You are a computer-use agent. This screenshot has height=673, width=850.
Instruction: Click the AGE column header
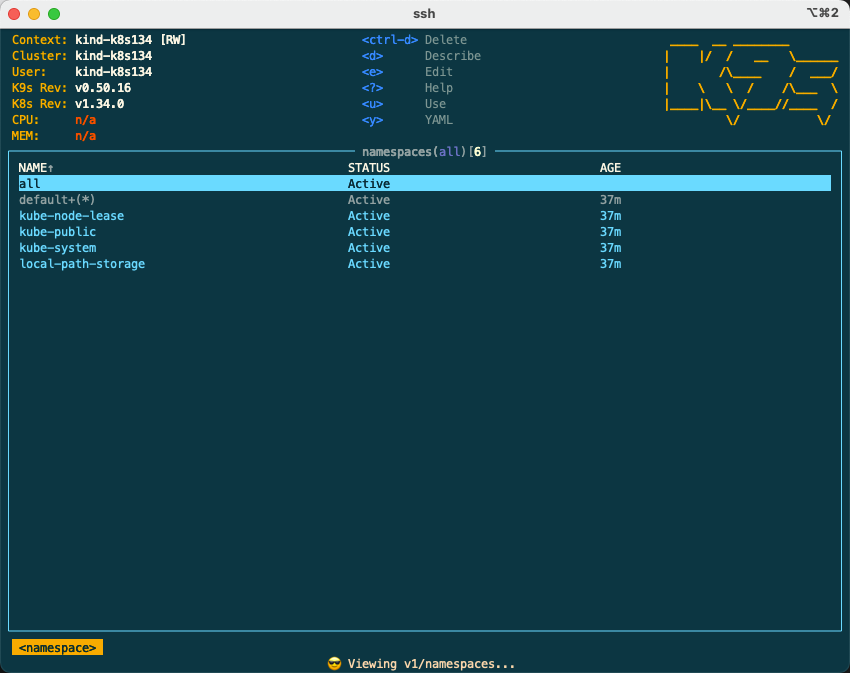coord(610,168)
